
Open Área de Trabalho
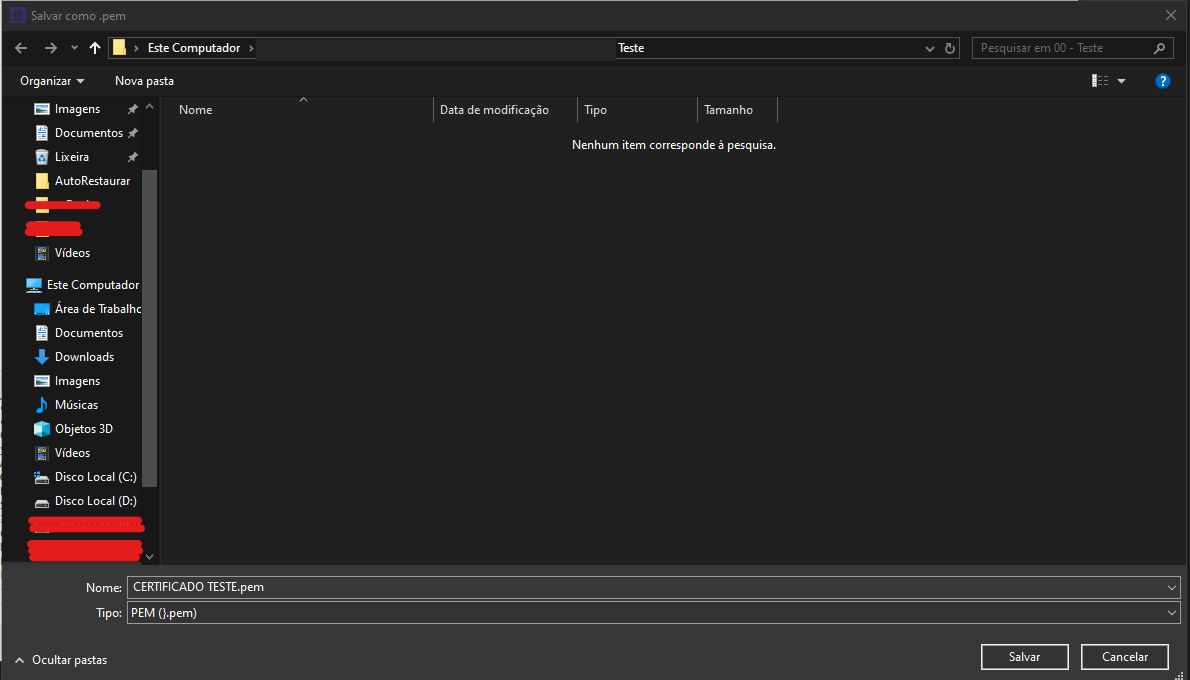click(98, 309)
